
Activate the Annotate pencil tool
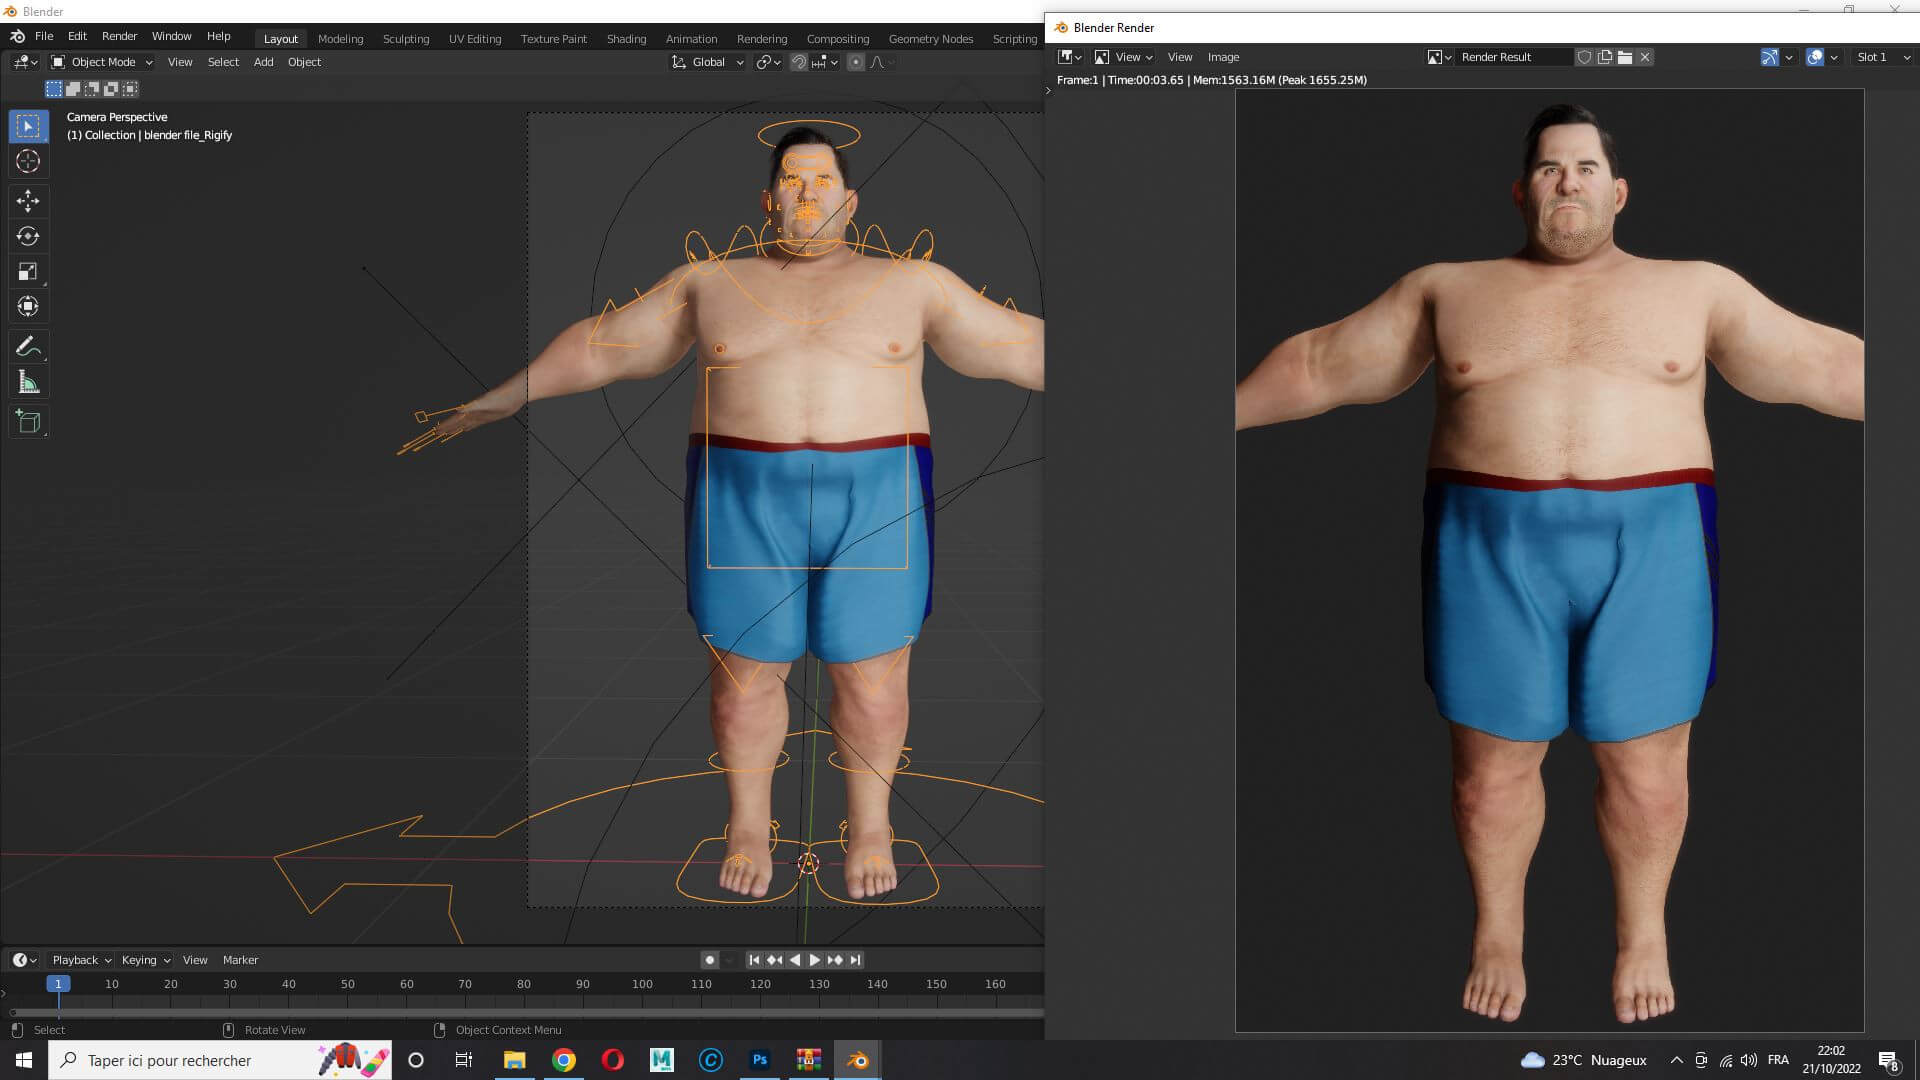[x=28, y=347]
